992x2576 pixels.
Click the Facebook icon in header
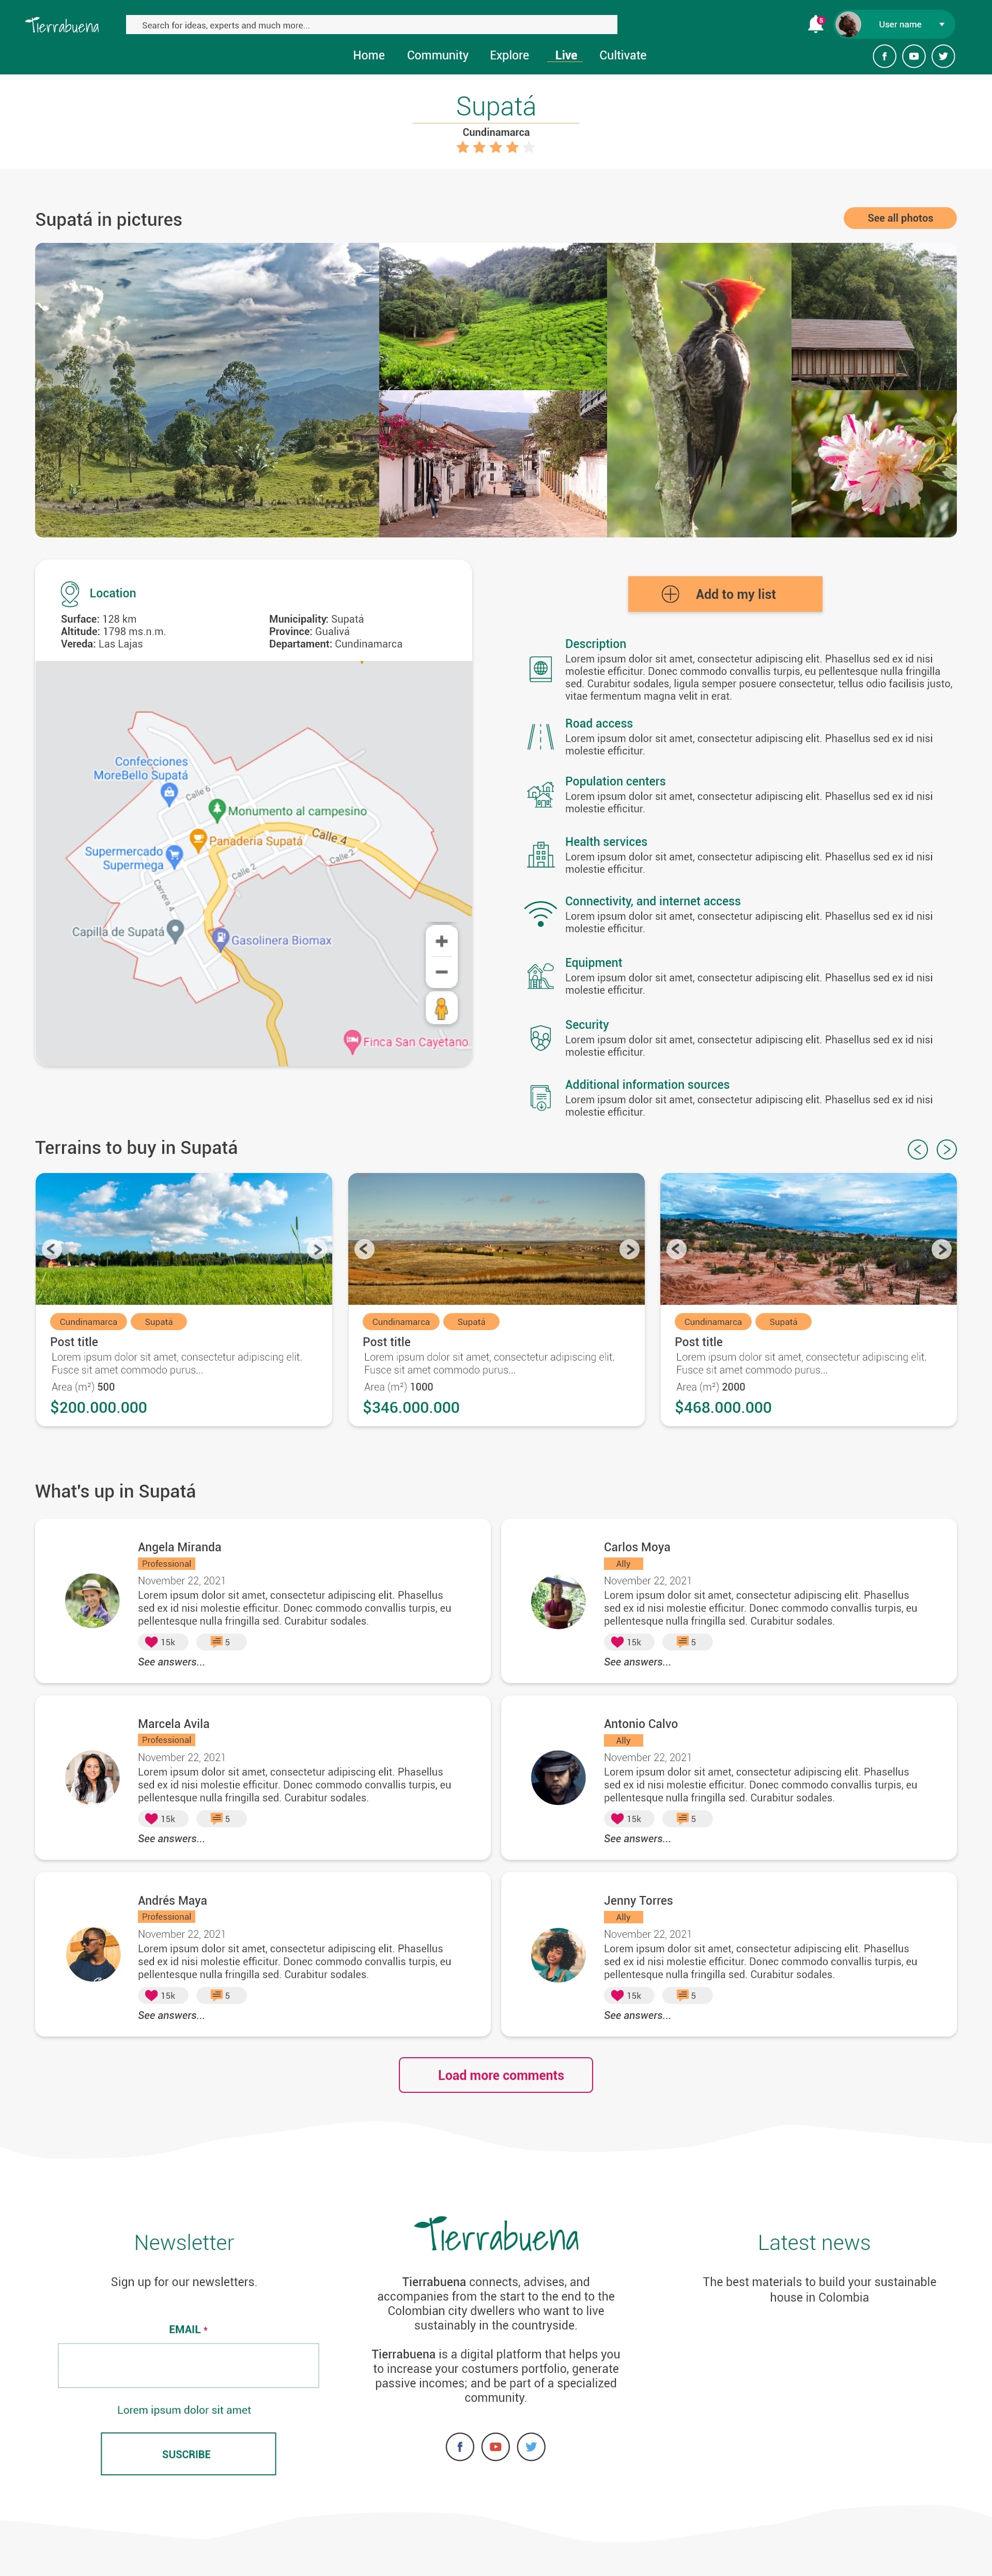(884, 56)
